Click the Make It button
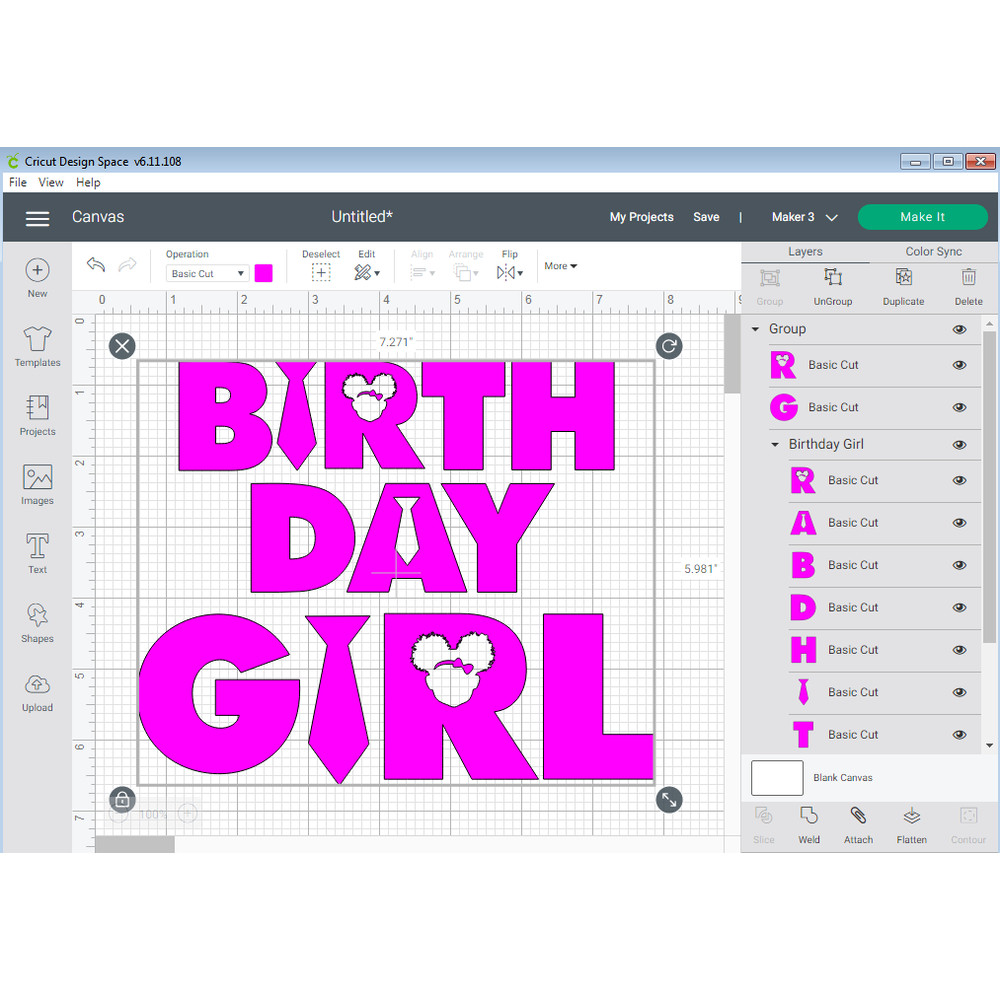1000x1000 pixels. click(922, 216)
